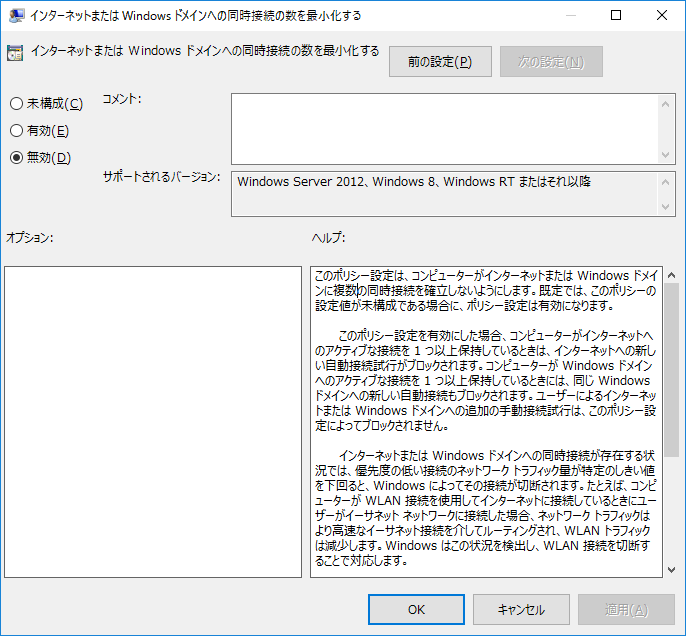Click the サポートされるバージョン: label
The image size is (686, 636).
[x=161, y=177]
